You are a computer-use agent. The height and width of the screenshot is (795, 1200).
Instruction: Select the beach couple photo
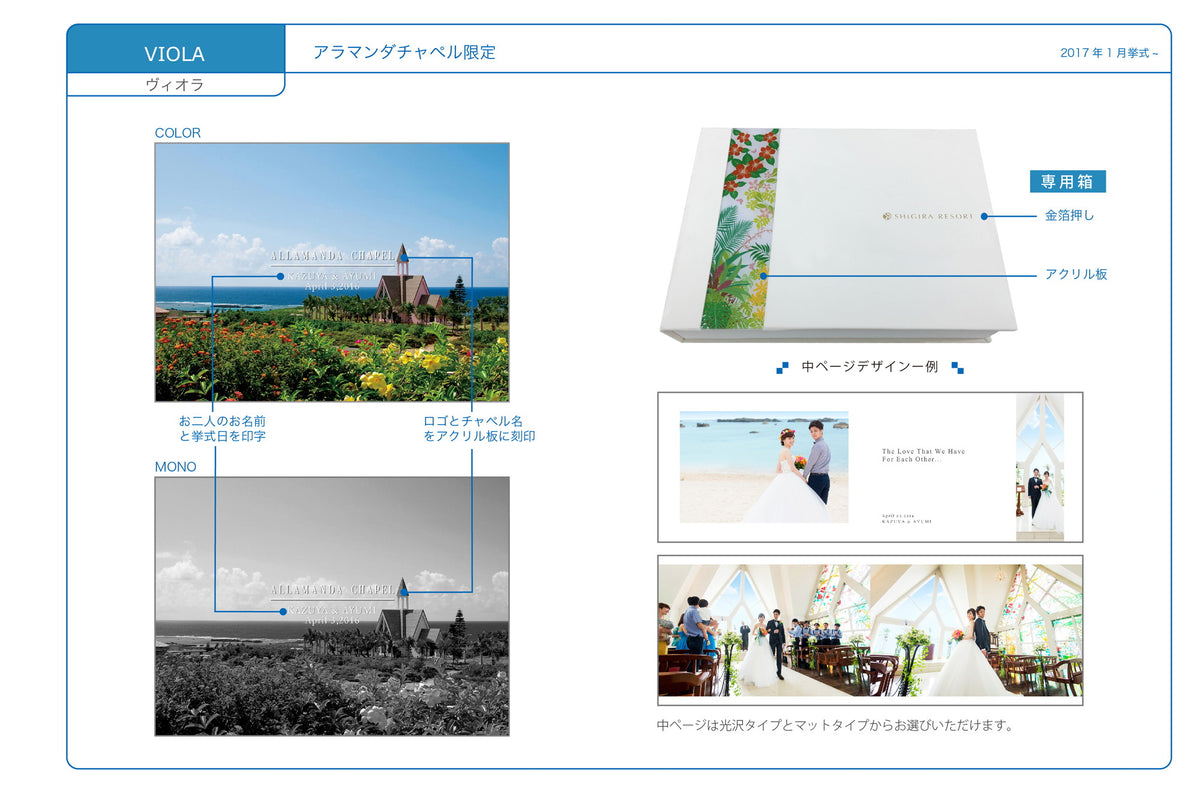pos(763,466)
